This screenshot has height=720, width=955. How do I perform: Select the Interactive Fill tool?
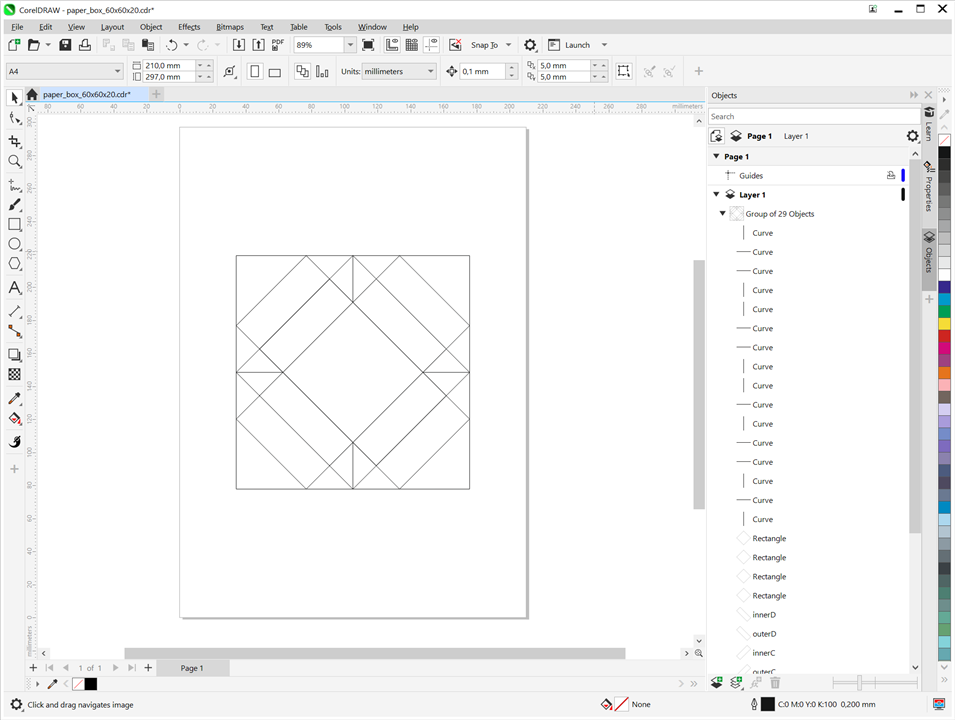[x=14, y=419]
